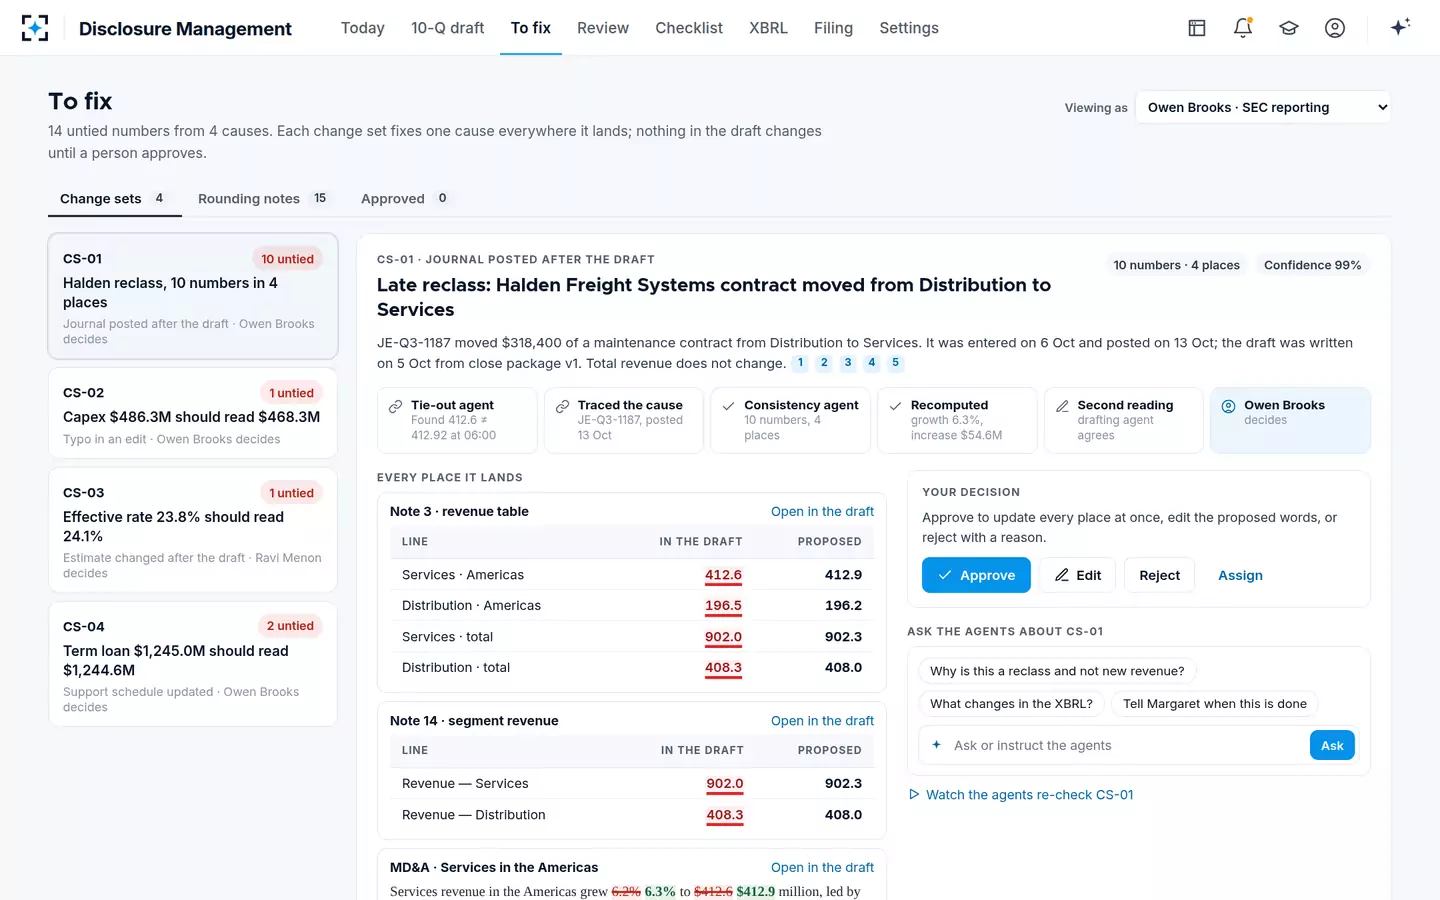Go to the 10-Q draft tab
The image size is (1440, 900).
[x=447, y=28]
